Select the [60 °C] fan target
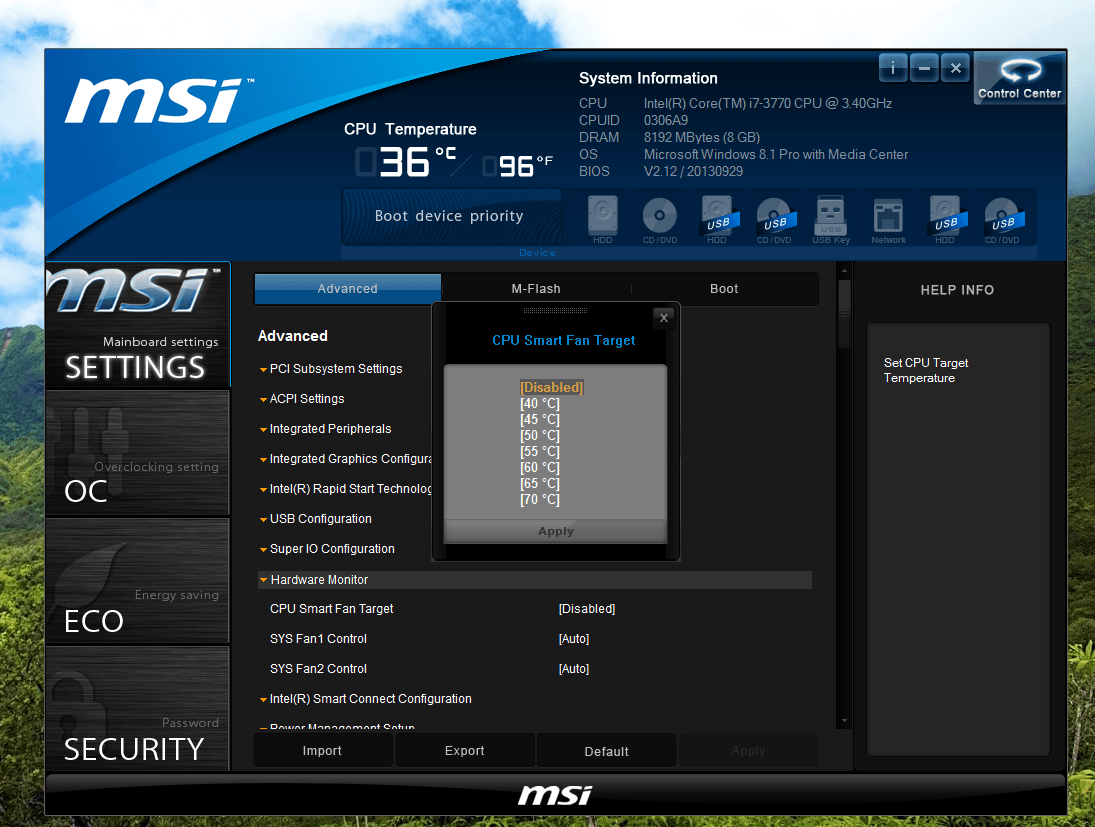This screenshot has width=1095, height=827. pyautogui.click(x=540, y=468)
